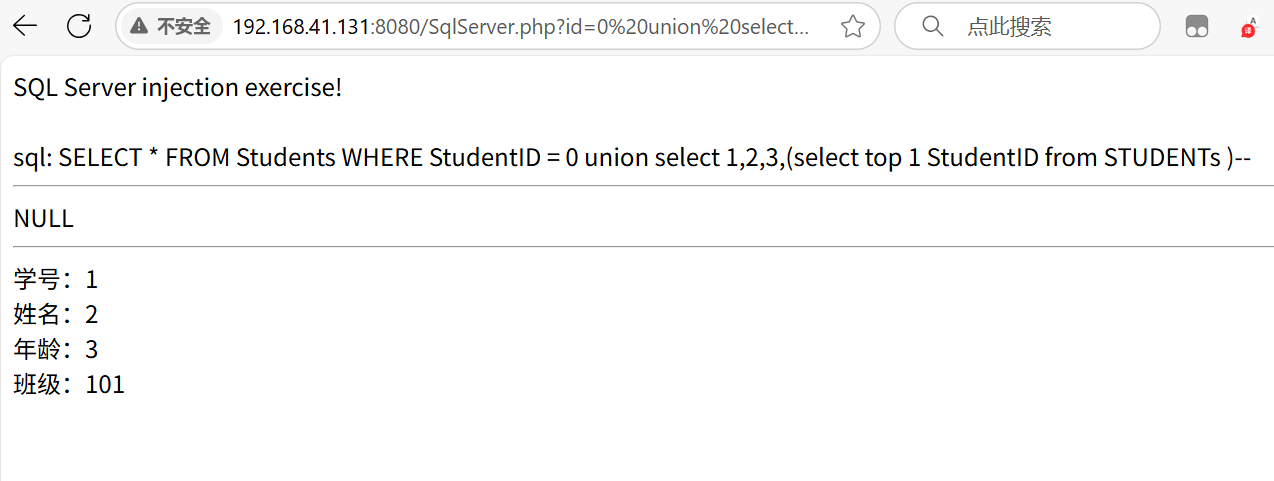
Task: Click the 班级：101 row
Action: 69,385
